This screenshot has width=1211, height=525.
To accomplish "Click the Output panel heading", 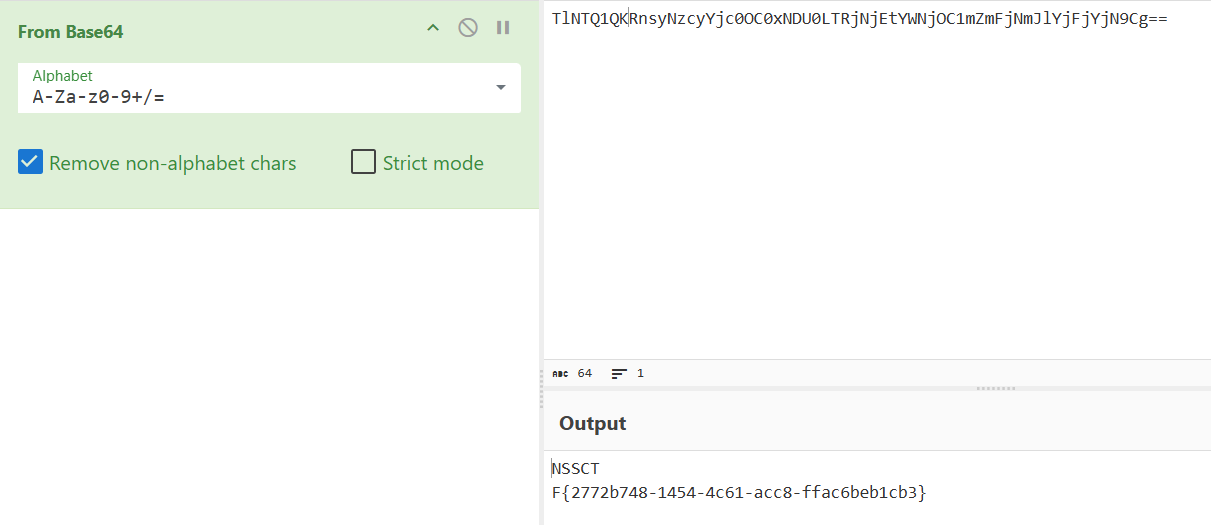I will coord(592,423).
